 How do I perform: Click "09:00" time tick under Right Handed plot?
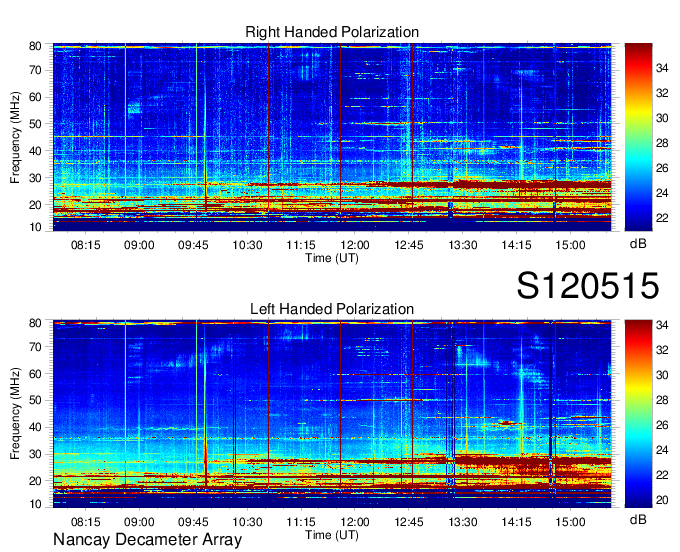click(x=139, y=245)
